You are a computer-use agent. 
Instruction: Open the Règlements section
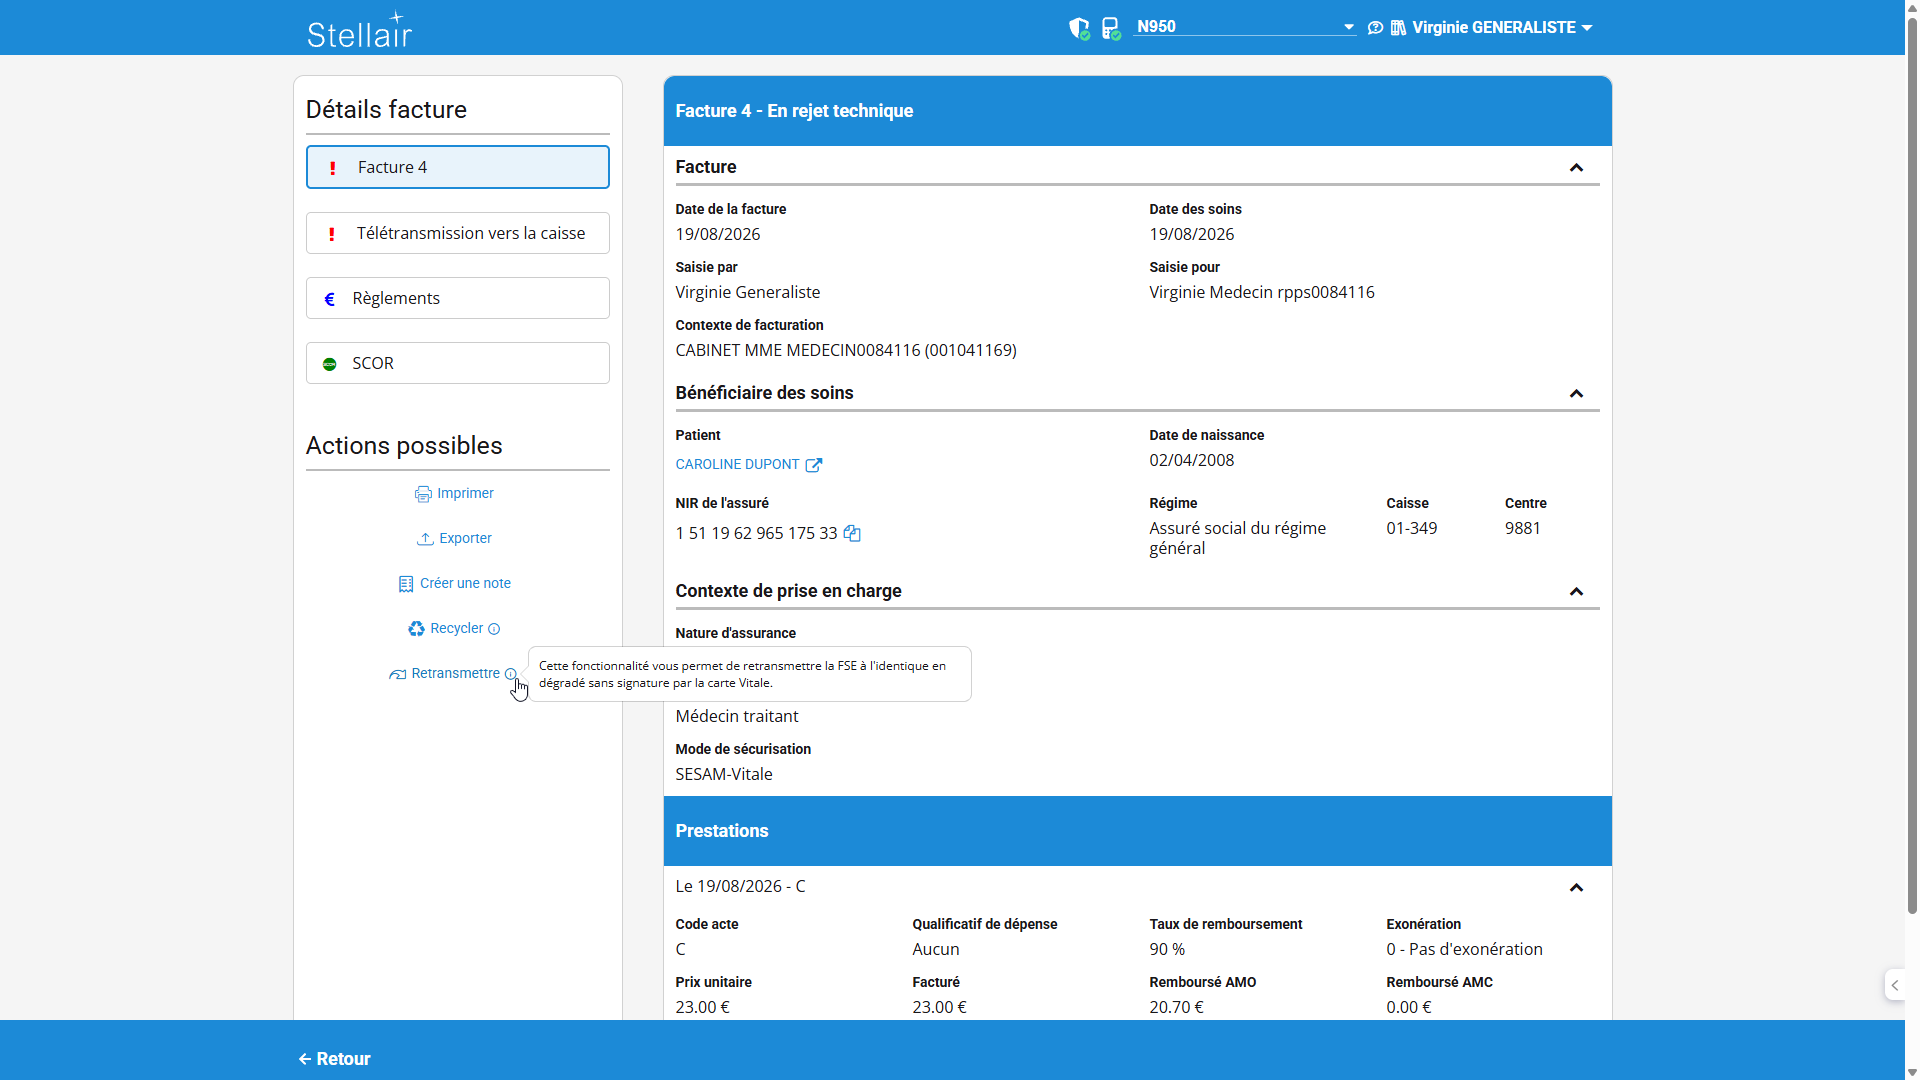[457, 298]
